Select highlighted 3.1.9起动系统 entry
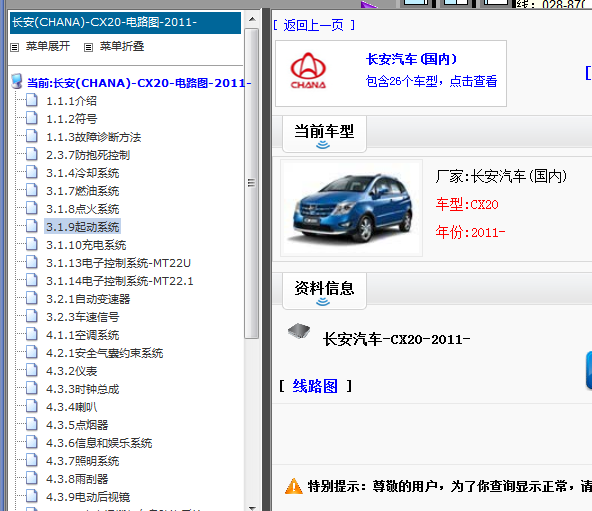Viewport: 592px width, 511px height. pyautogui.click(x=82, y=227)
